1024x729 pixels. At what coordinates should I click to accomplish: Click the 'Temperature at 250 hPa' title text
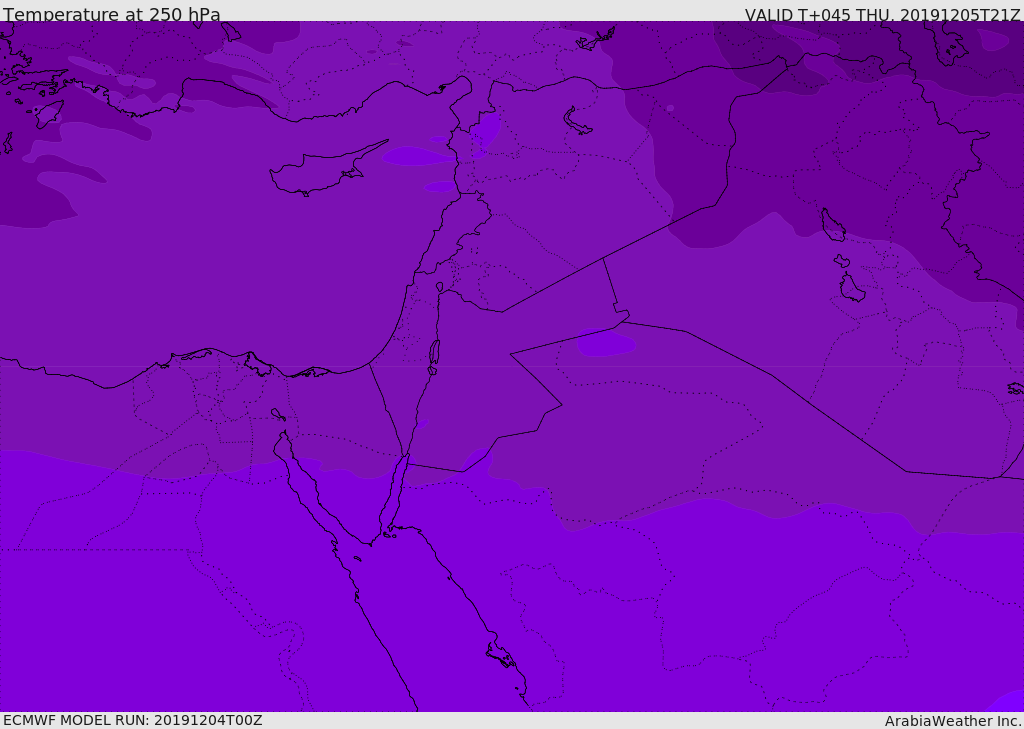[x=112, y=14]
